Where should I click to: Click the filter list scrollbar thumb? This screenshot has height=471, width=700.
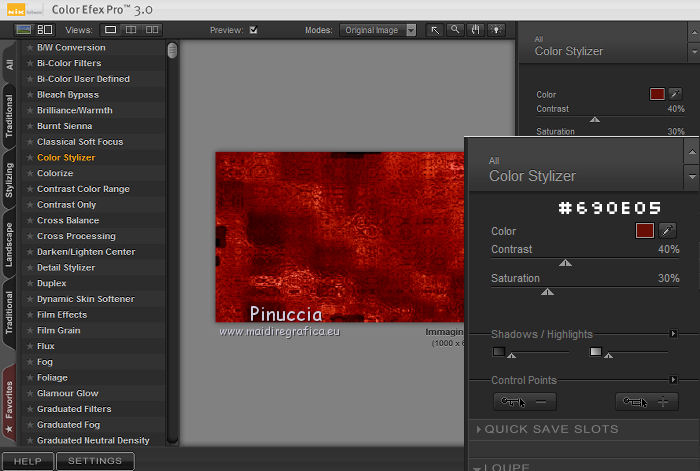(172, 50)
